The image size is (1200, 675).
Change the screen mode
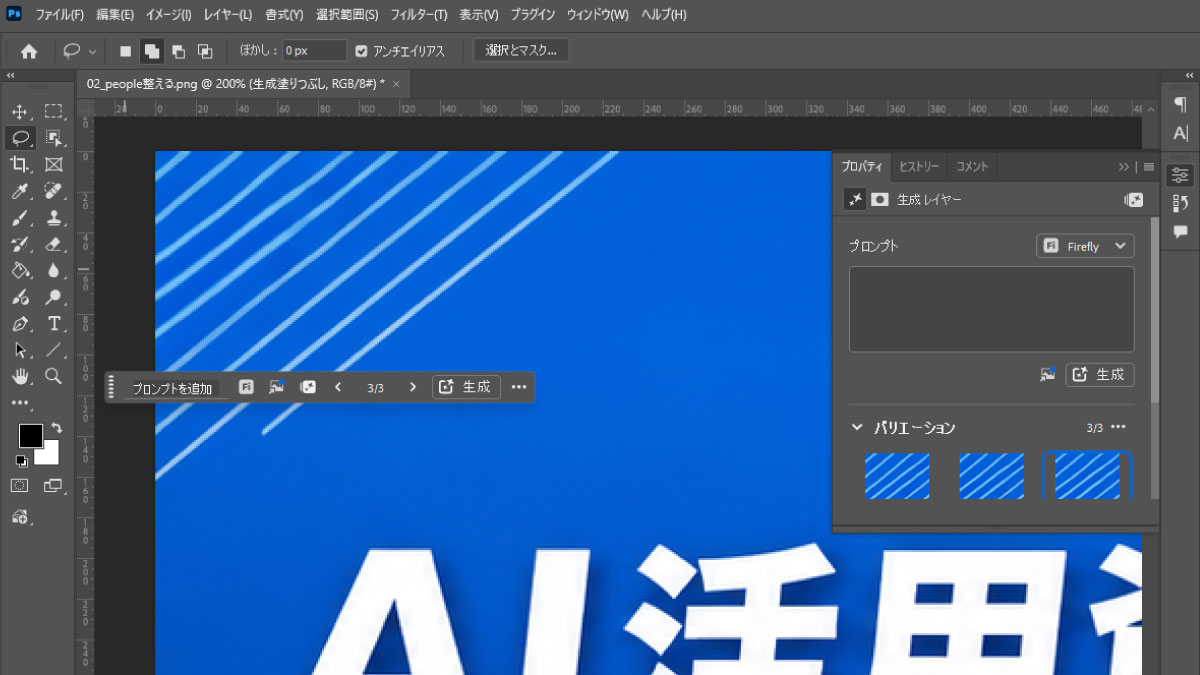coord(53,485)
